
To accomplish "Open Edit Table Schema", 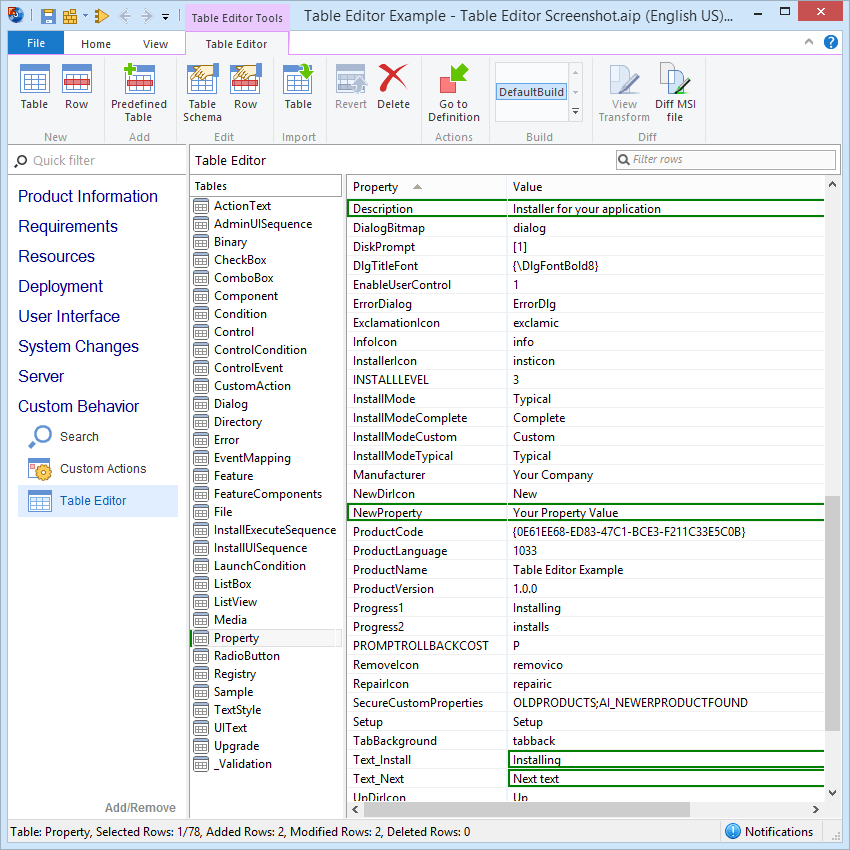I will (x=202, y=93).
